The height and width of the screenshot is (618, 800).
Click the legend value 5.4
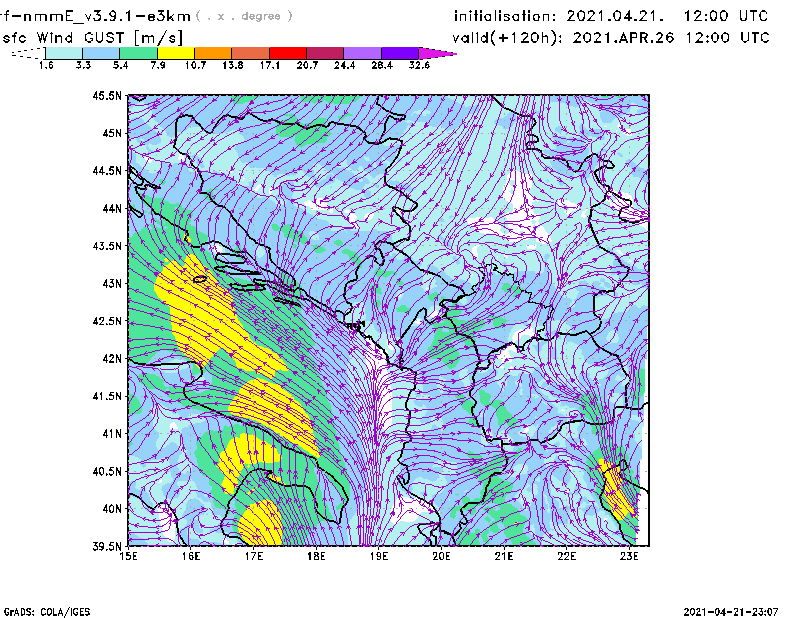[x=120, y=65]
